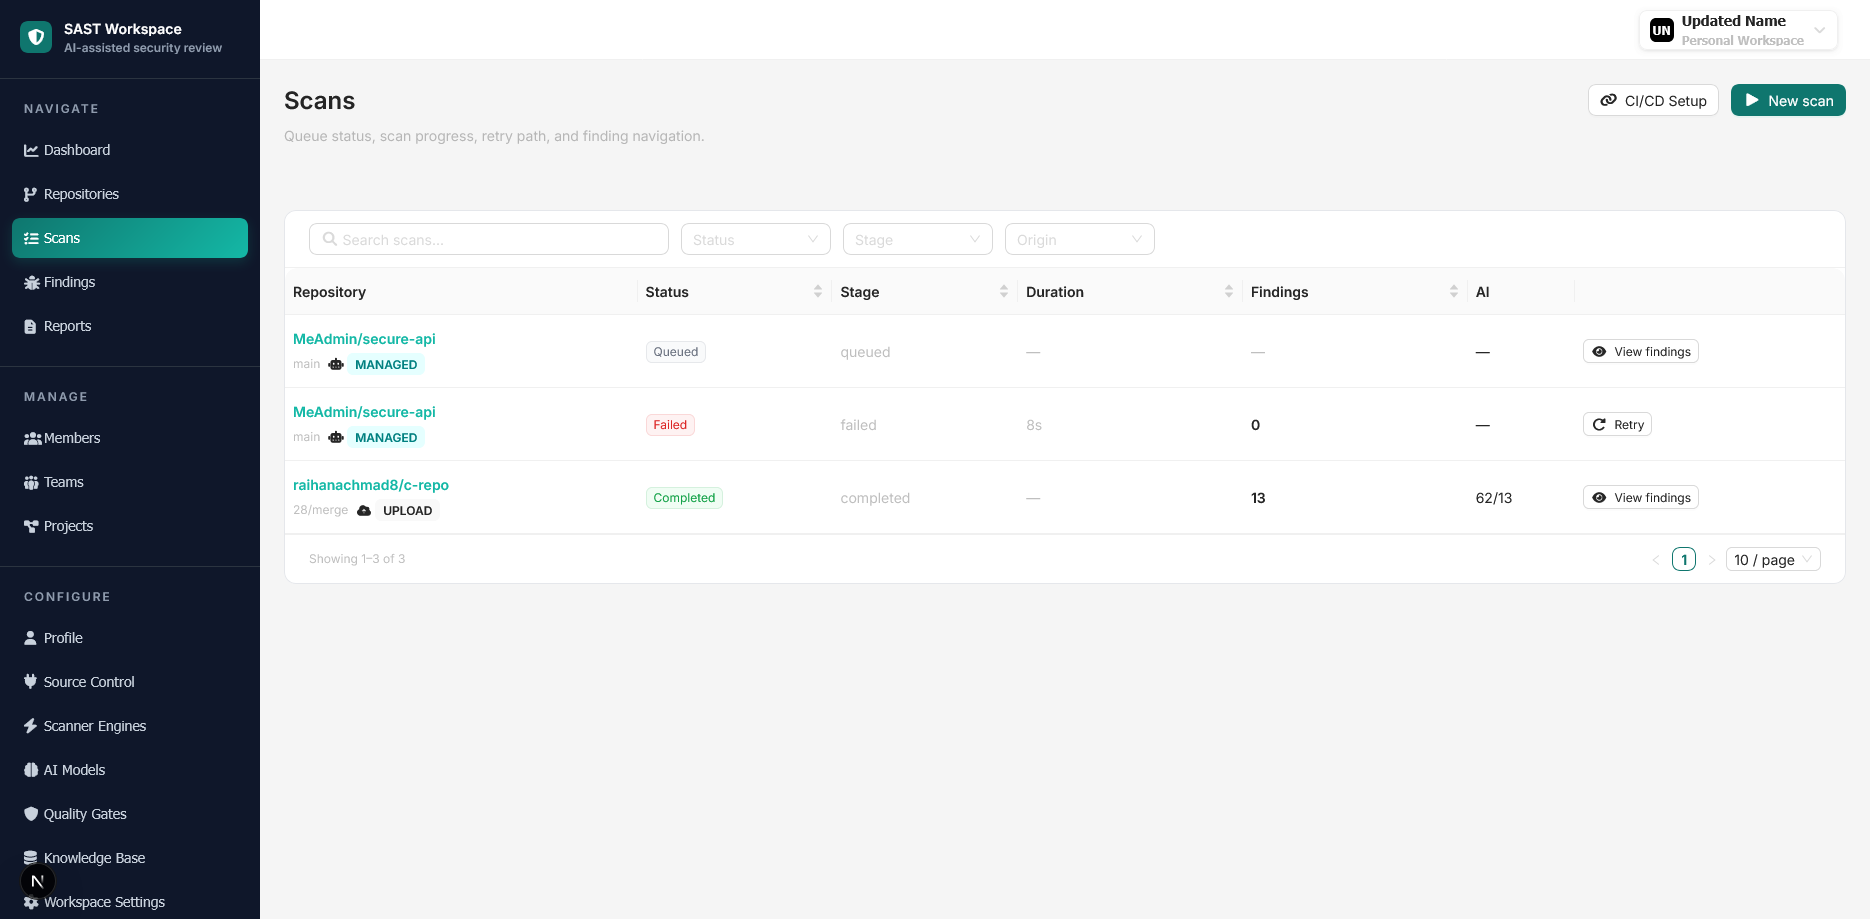The height and width of the screenshot is (919, 1870).
Task: Open Dashboard from the sidebar
Action: [x=130, y=150]
